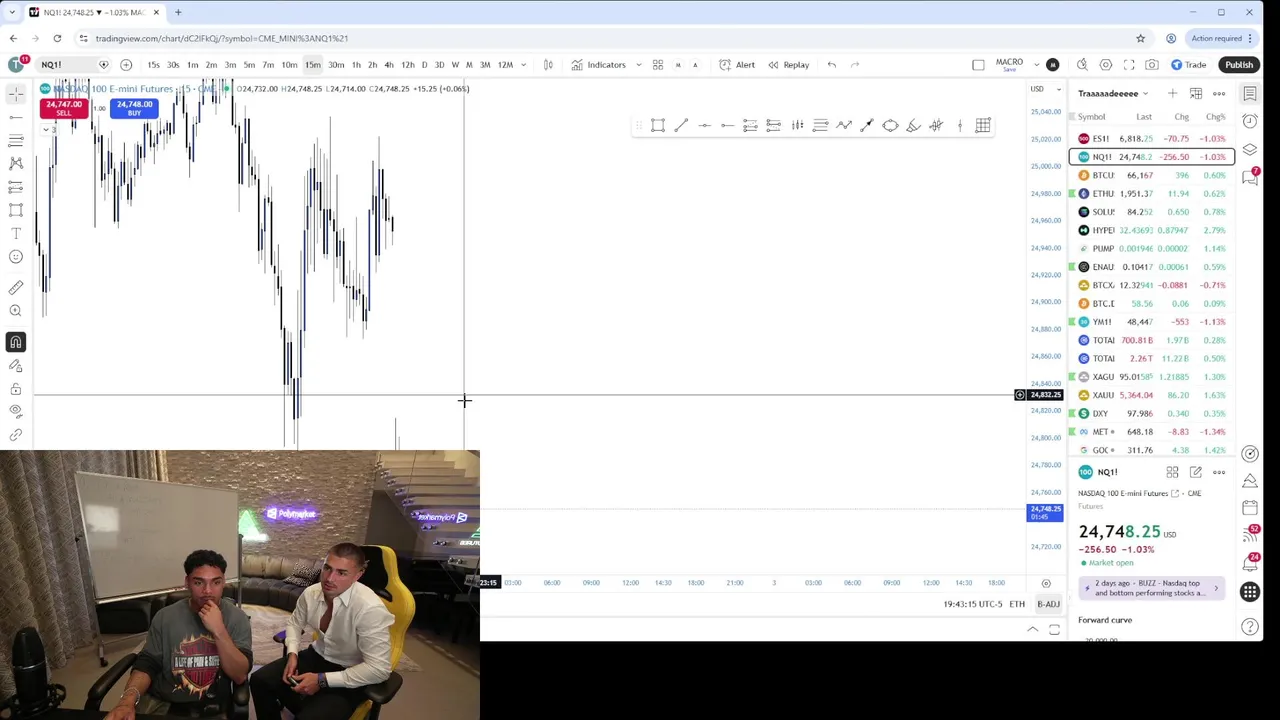Viewport: 1280px width, 720px height.
Task: Select the rectangle drawing in favorites toolbar
Action: coord(658,125)
